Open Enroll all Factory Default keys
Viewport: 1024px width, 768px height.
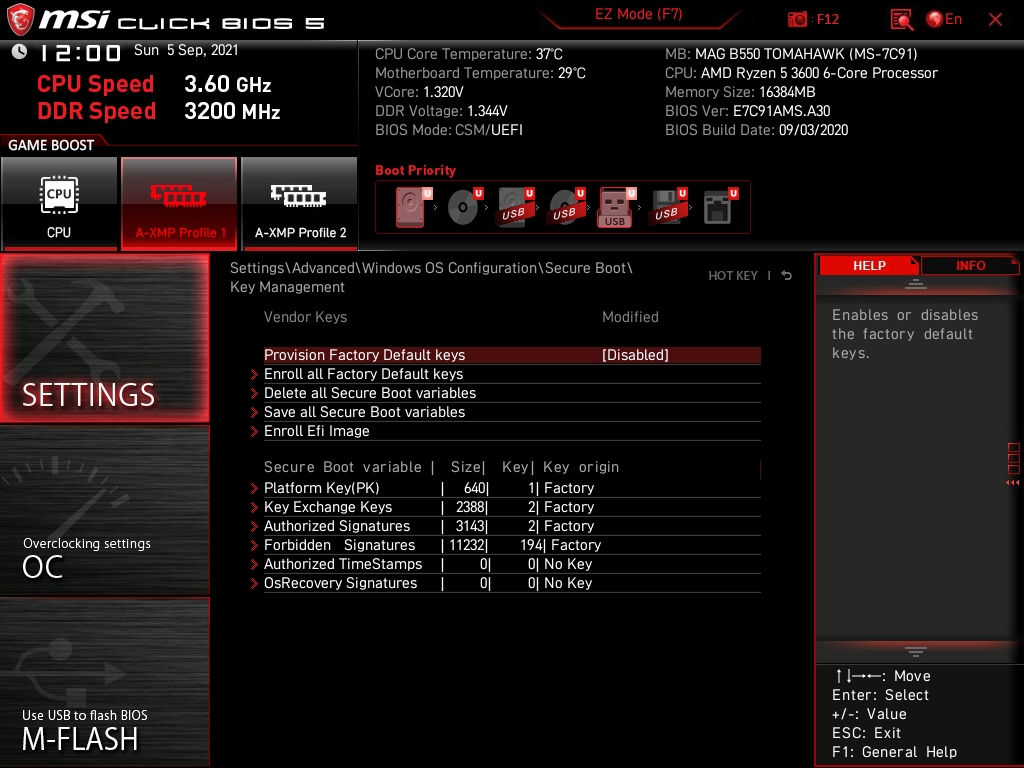pyautogui.click(x=512, y=374)
